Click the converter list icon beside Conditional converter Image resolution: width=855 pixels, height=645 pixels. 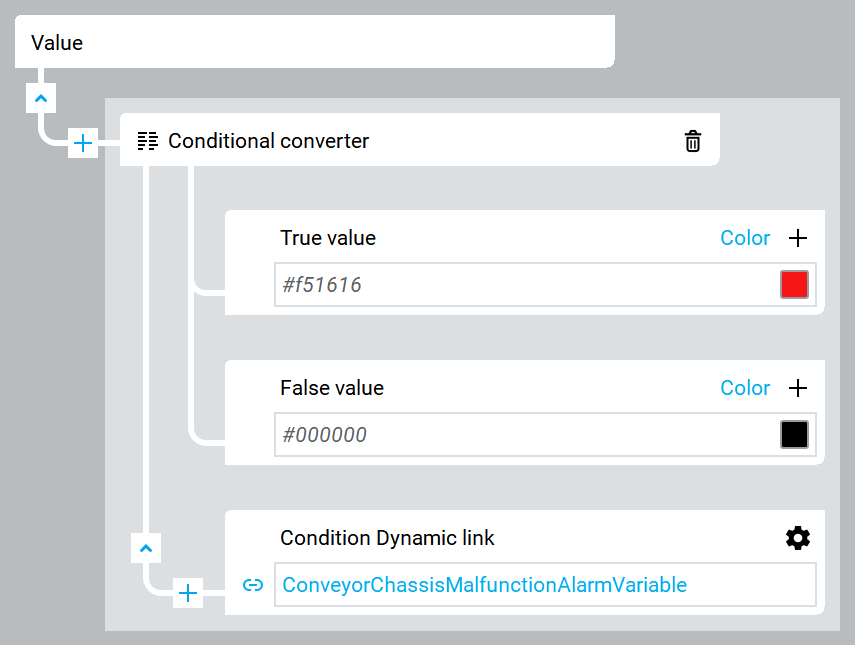click(148, 141)
